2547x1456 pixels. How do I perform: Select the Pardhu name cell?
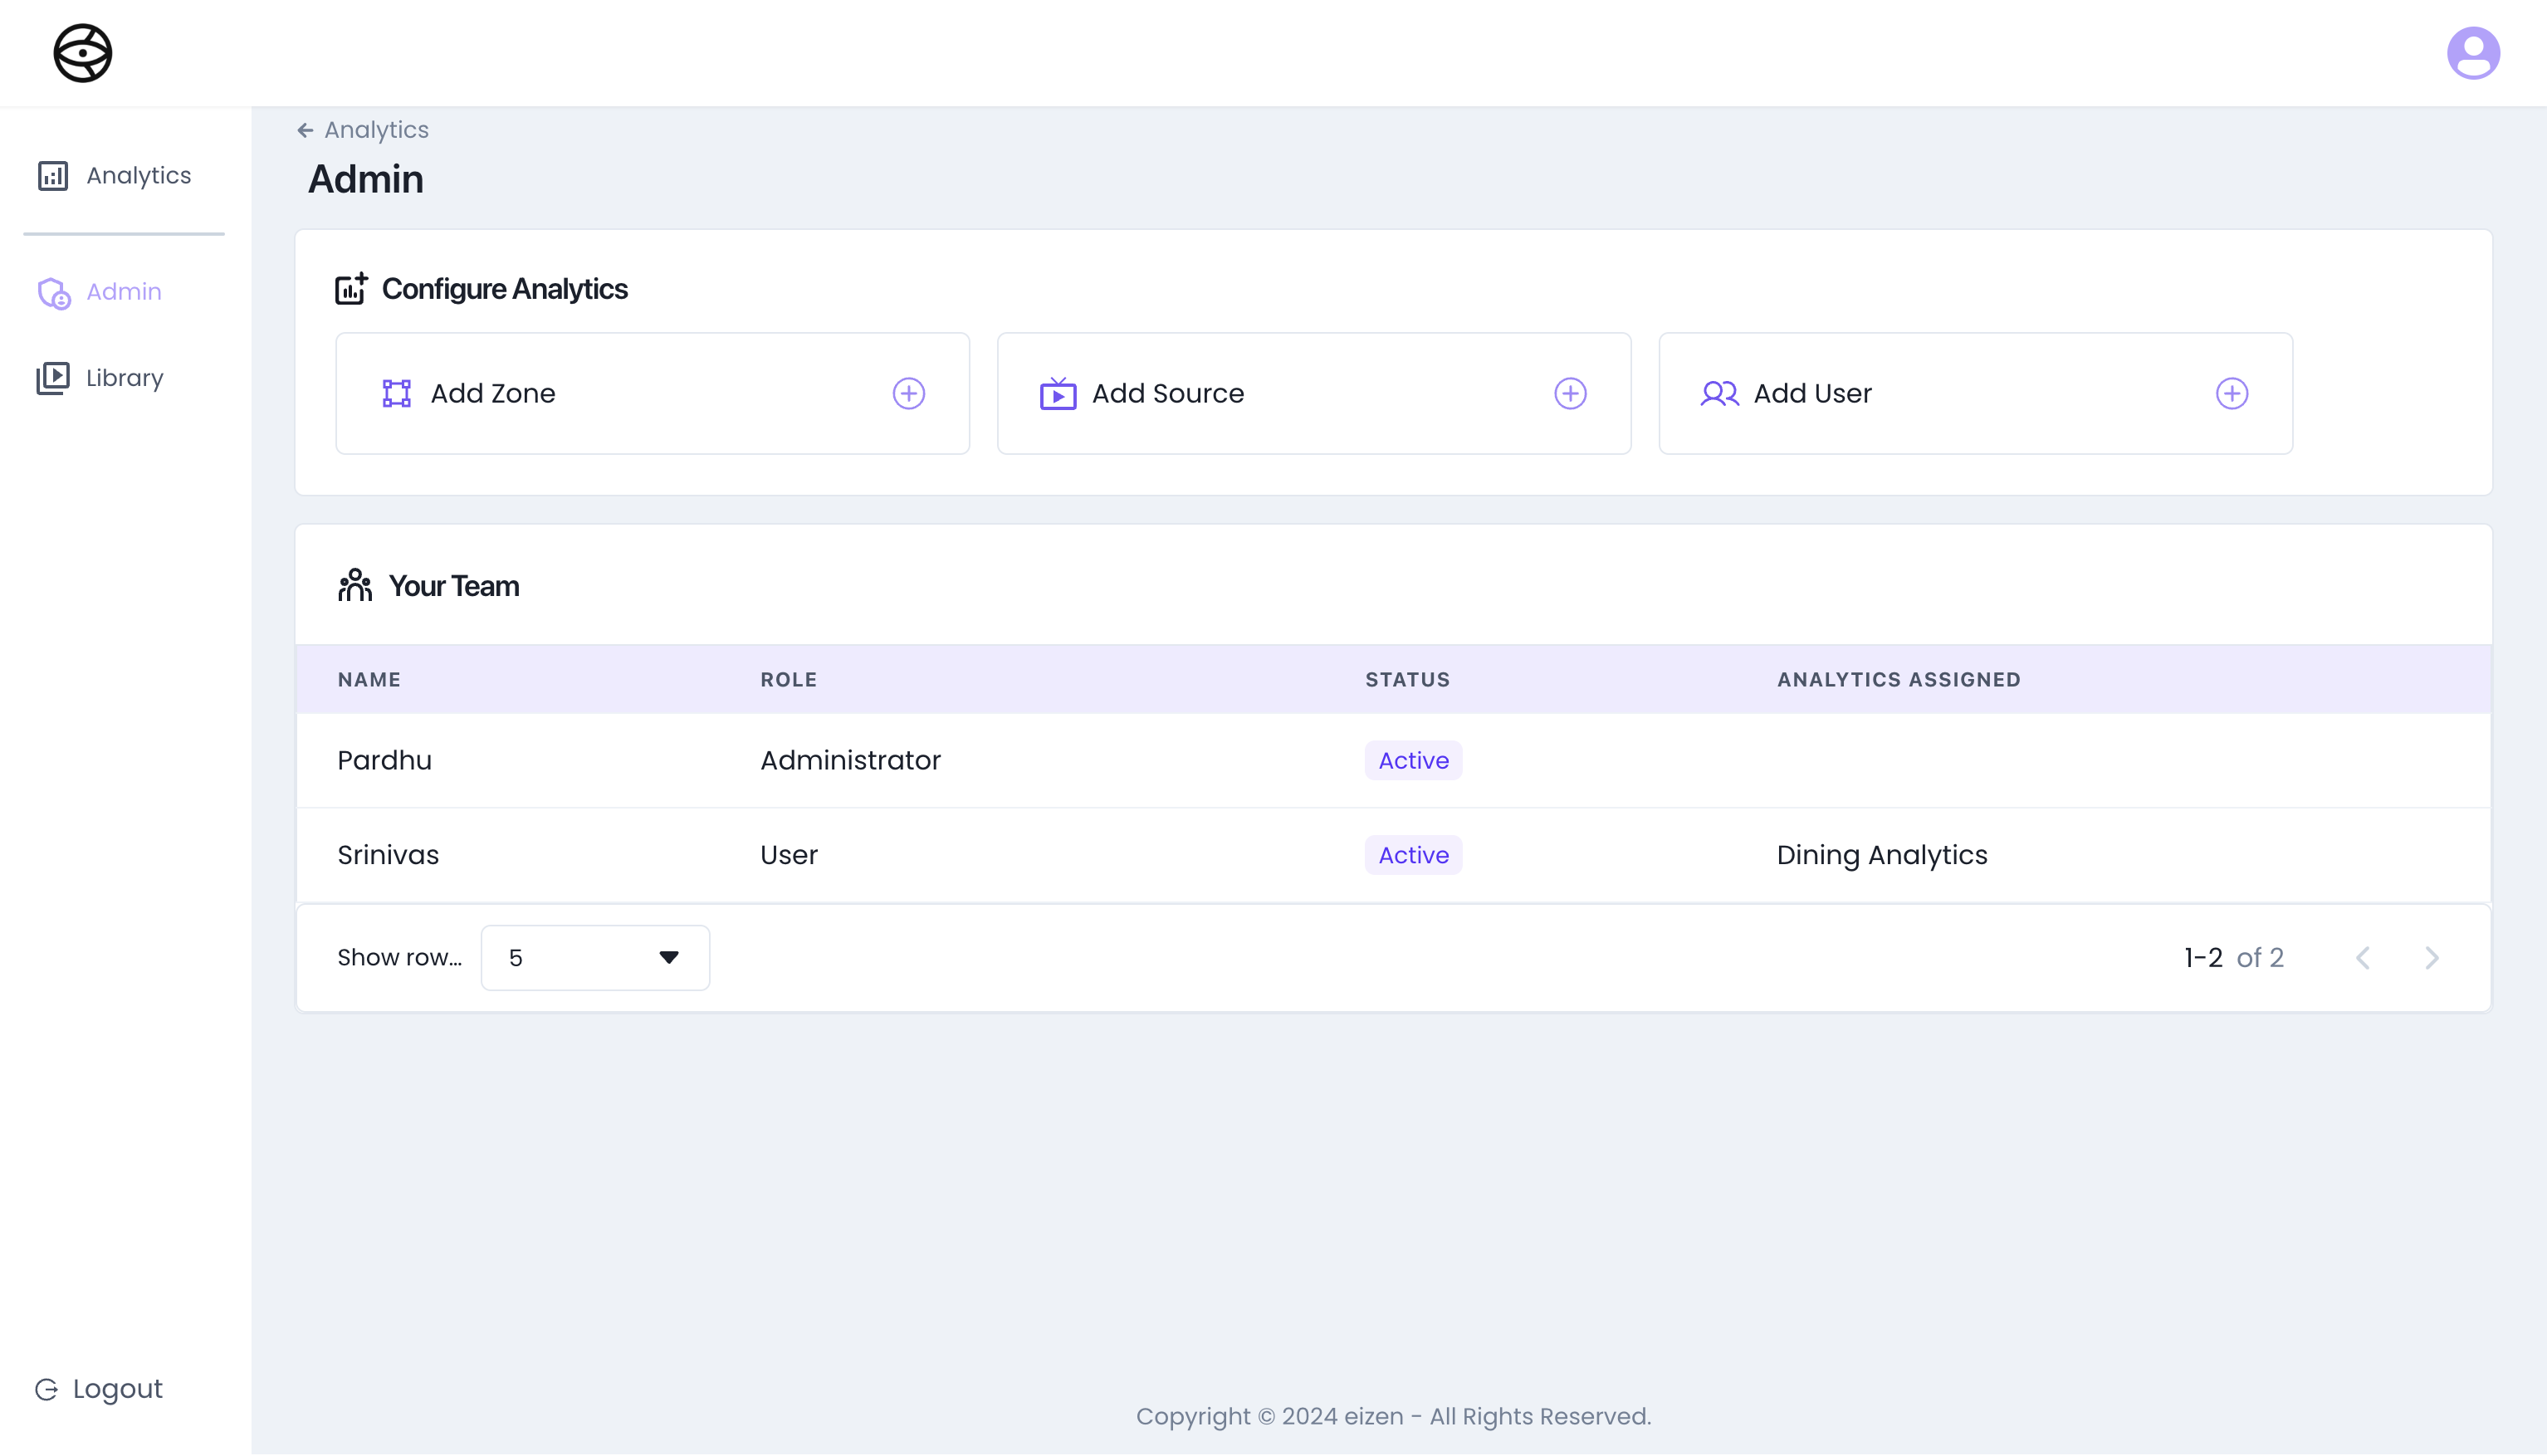pyautogui.click(x=385, y=760)
